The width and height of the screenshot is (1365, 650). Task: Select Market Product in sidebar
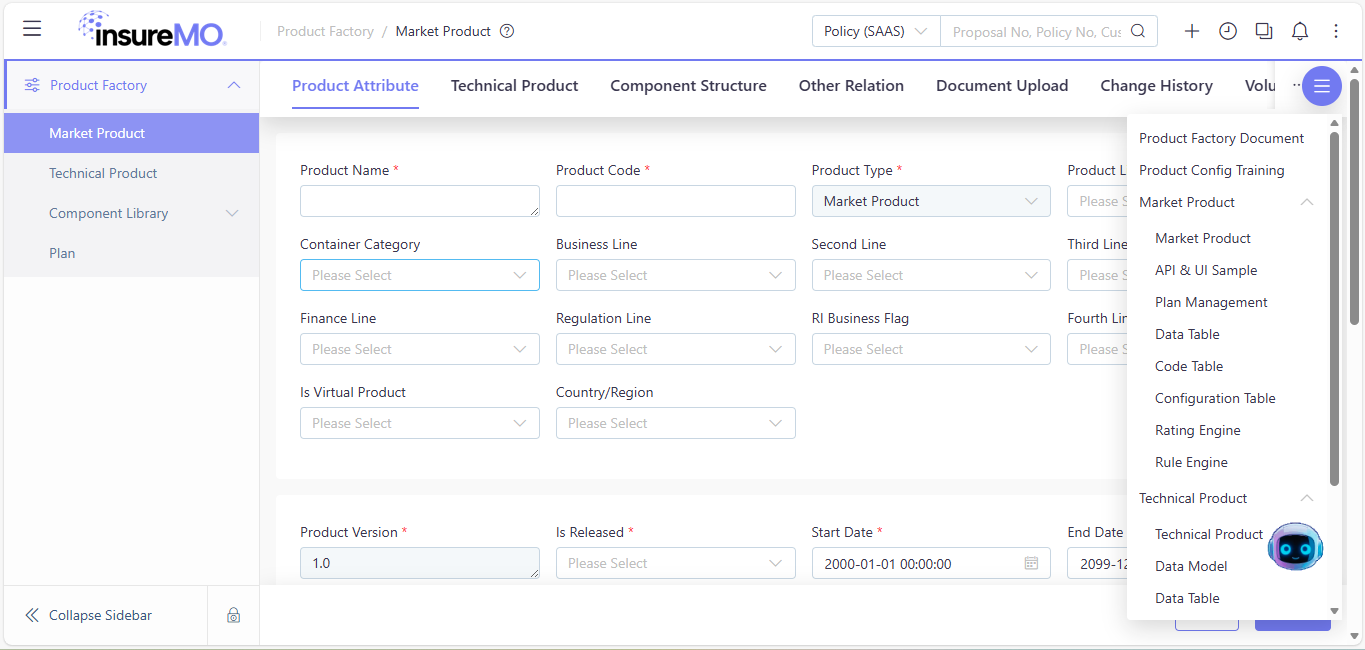(x=131, y=133)
